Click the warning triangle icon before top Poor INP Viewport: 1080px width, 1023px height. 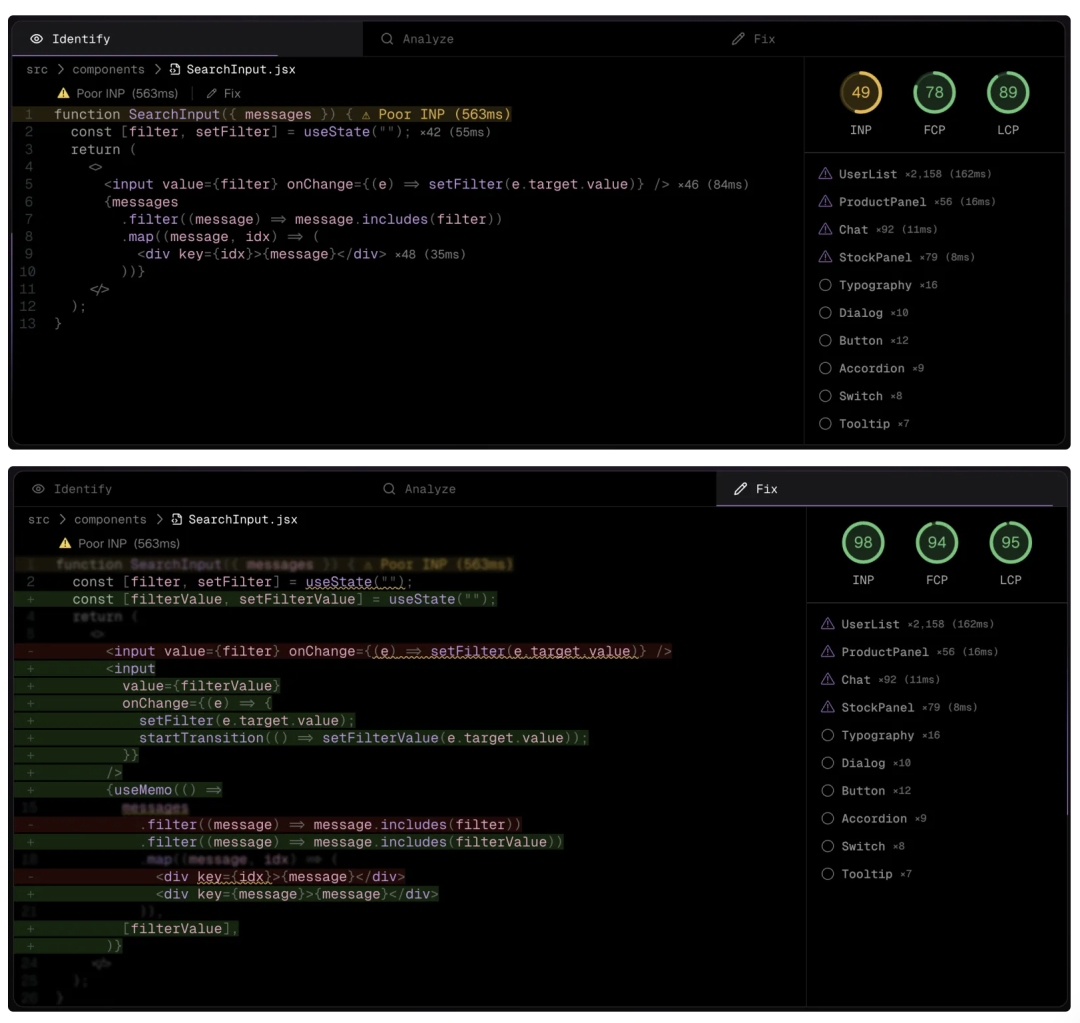[x=63, y=93]
